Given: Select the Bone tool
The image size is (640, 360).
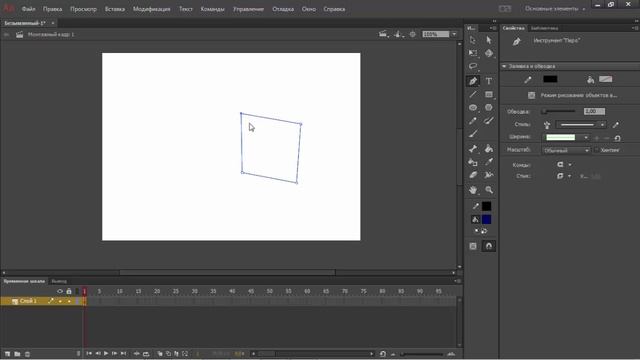Looking at the screenshot, I should [473, 149].
